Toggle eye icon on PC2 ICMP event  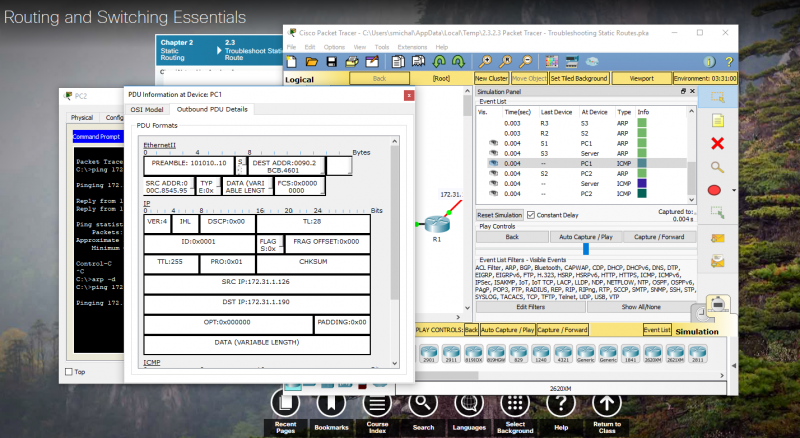[x=493, y=193]
